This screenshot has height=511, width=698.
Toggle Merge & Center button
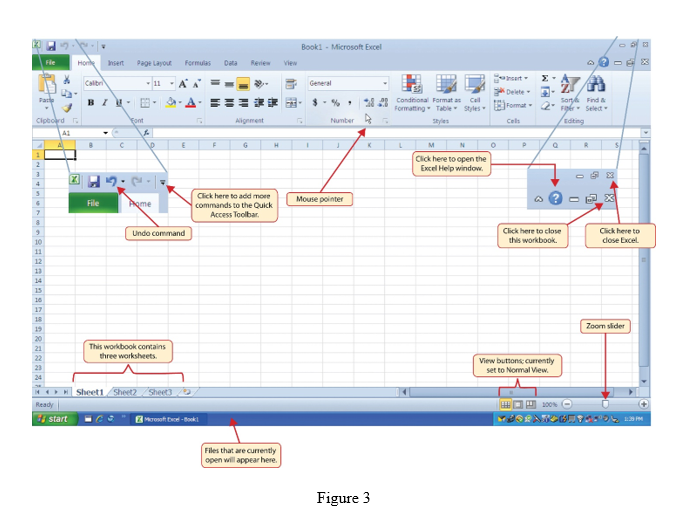[291, 103]
